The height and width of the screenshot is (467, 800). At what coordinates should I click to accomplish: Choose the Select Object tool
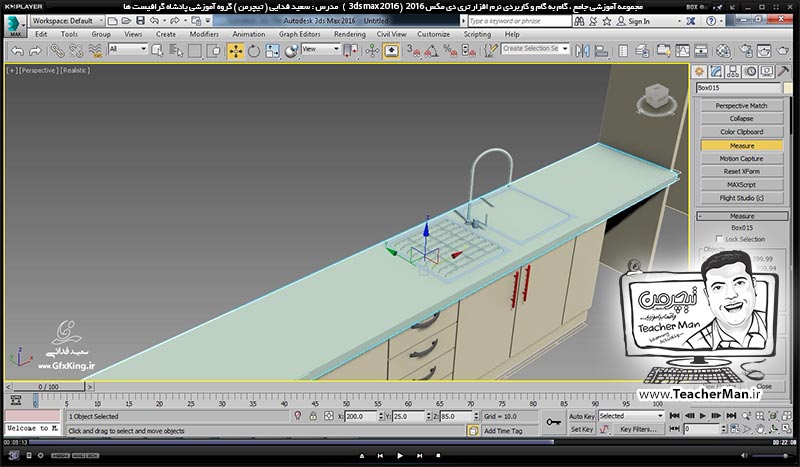coord(158,51)
